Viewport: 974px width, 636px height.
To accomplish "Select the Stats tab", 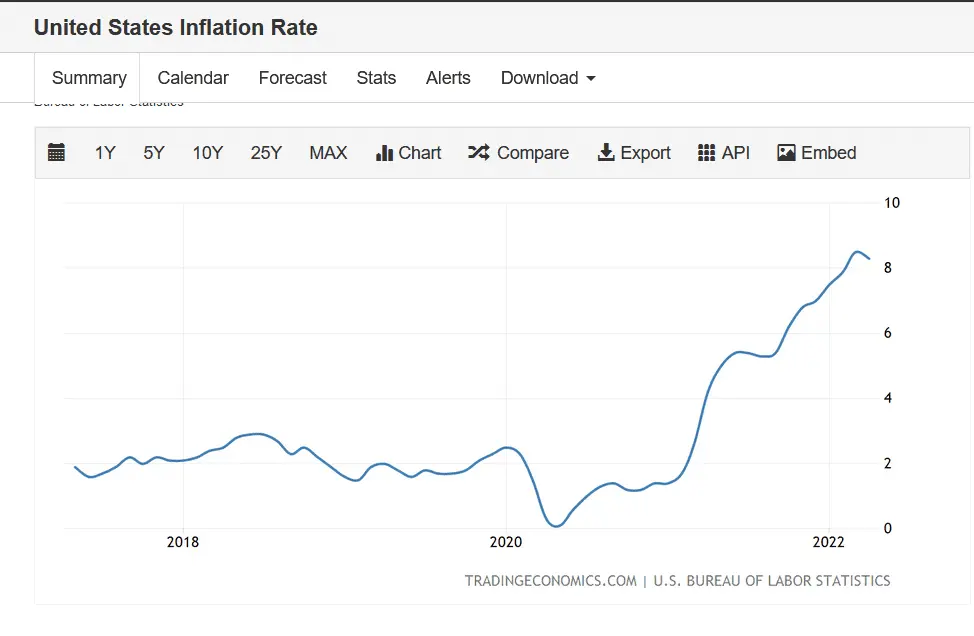I will click(376, 78).
